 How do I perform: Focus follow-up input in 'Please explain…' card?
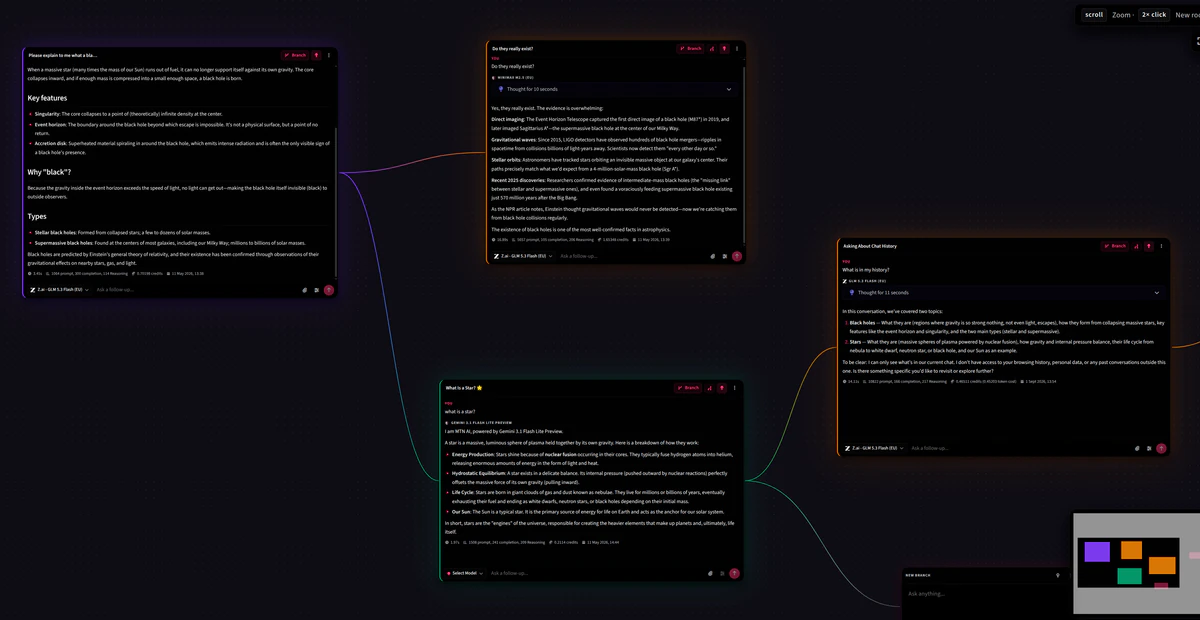click(x=196, y=290)
